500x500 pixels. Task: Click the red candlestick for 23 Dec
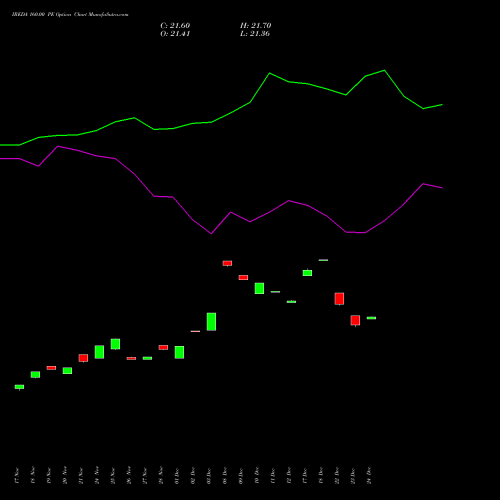pyautogui.click(x=355, y=320)
